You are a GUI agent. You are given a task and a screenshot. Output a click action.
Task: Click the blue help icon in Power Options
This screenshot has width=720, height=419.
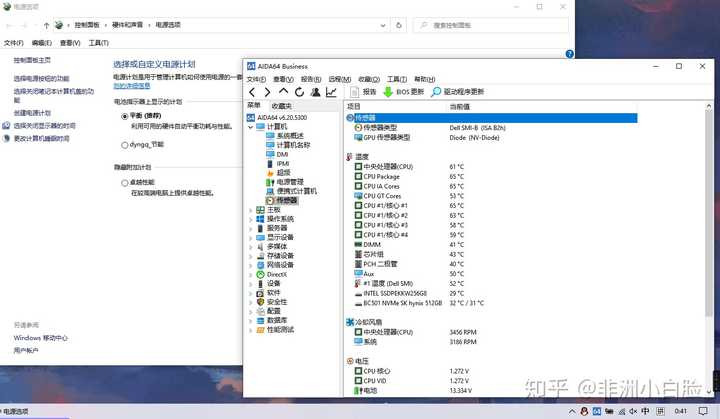(569, 54)
